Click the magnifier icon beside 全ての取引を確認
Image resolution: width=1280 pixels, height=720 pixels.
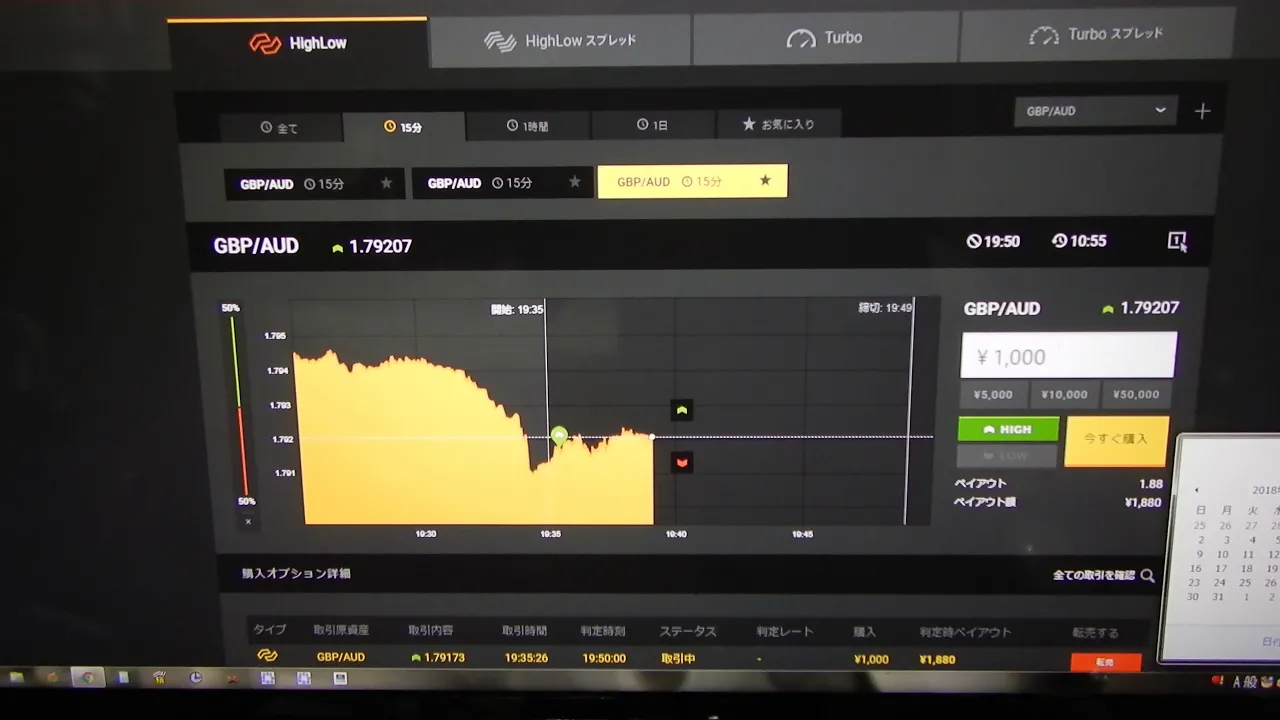click(1147, 575)
